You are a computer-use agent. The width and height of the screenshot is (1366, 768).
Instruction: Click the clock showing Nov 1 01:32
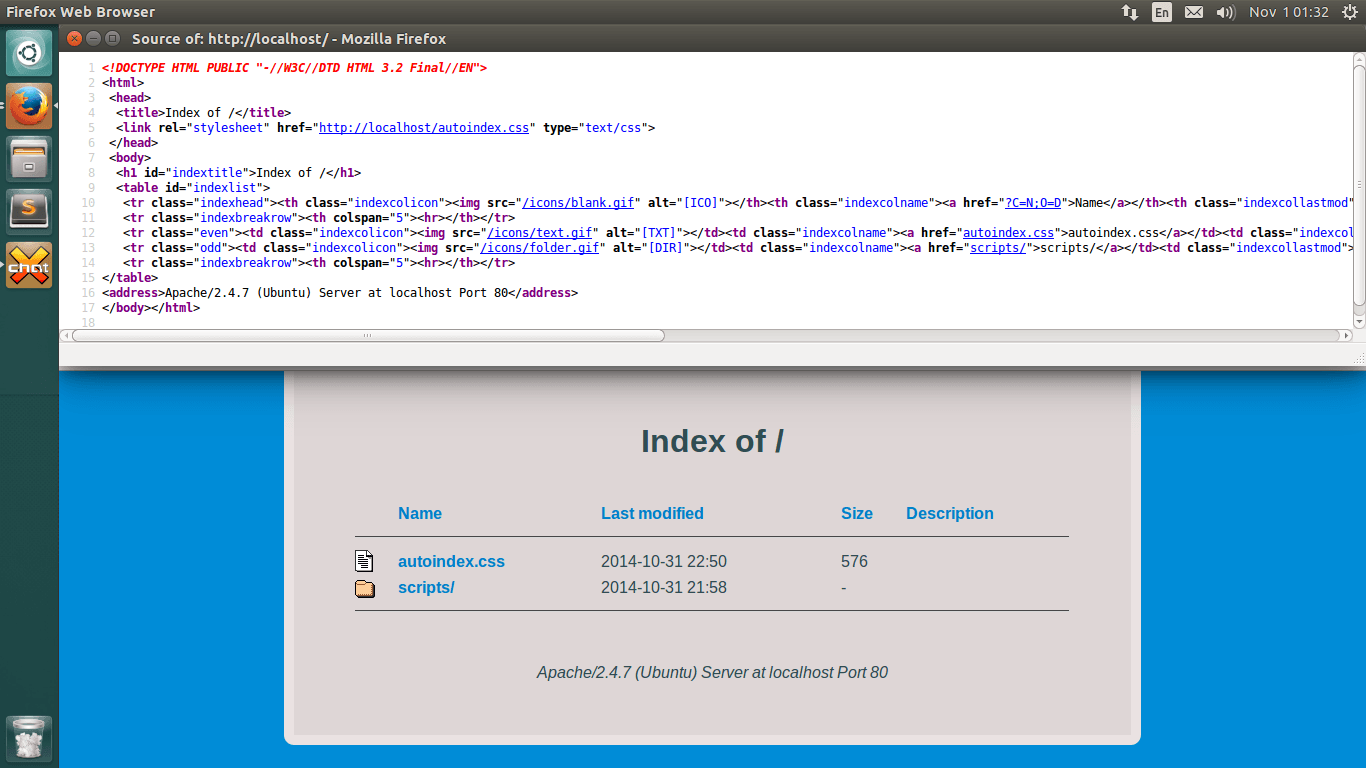[1289, 12]
